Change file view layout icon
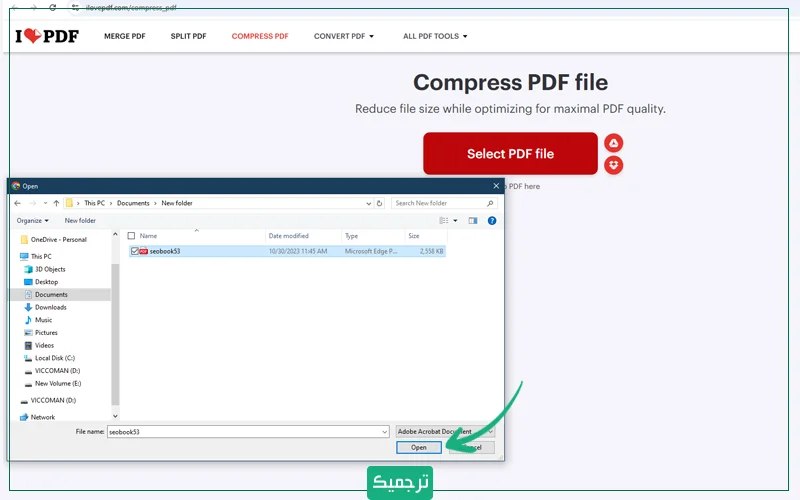Image resolution: width=800 pixels, height=500 pixels. 444,220
